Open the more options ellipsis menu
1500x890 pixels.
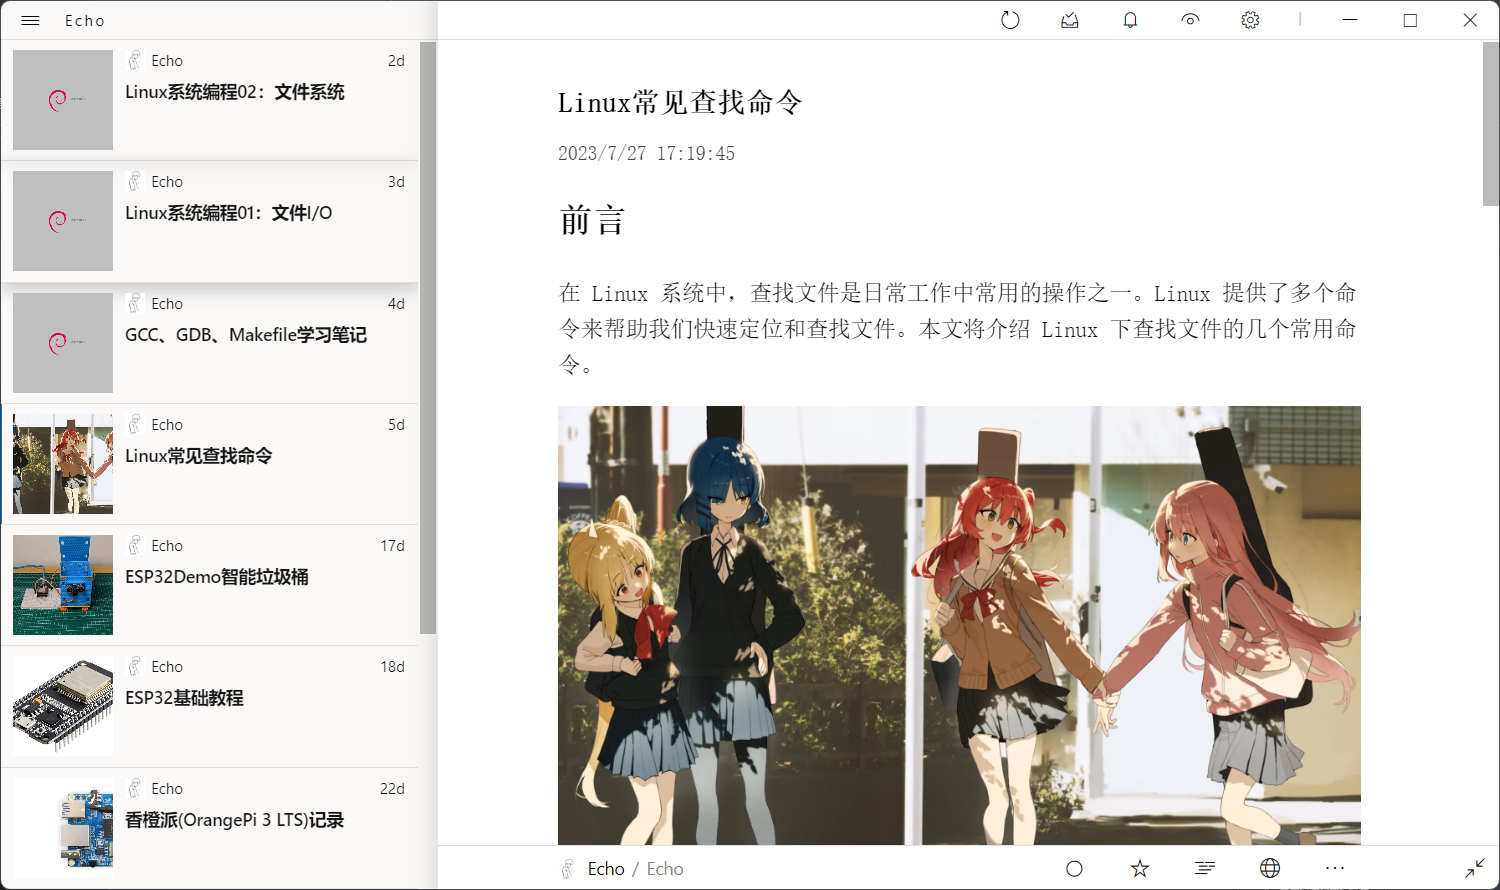click(1335, 868)
